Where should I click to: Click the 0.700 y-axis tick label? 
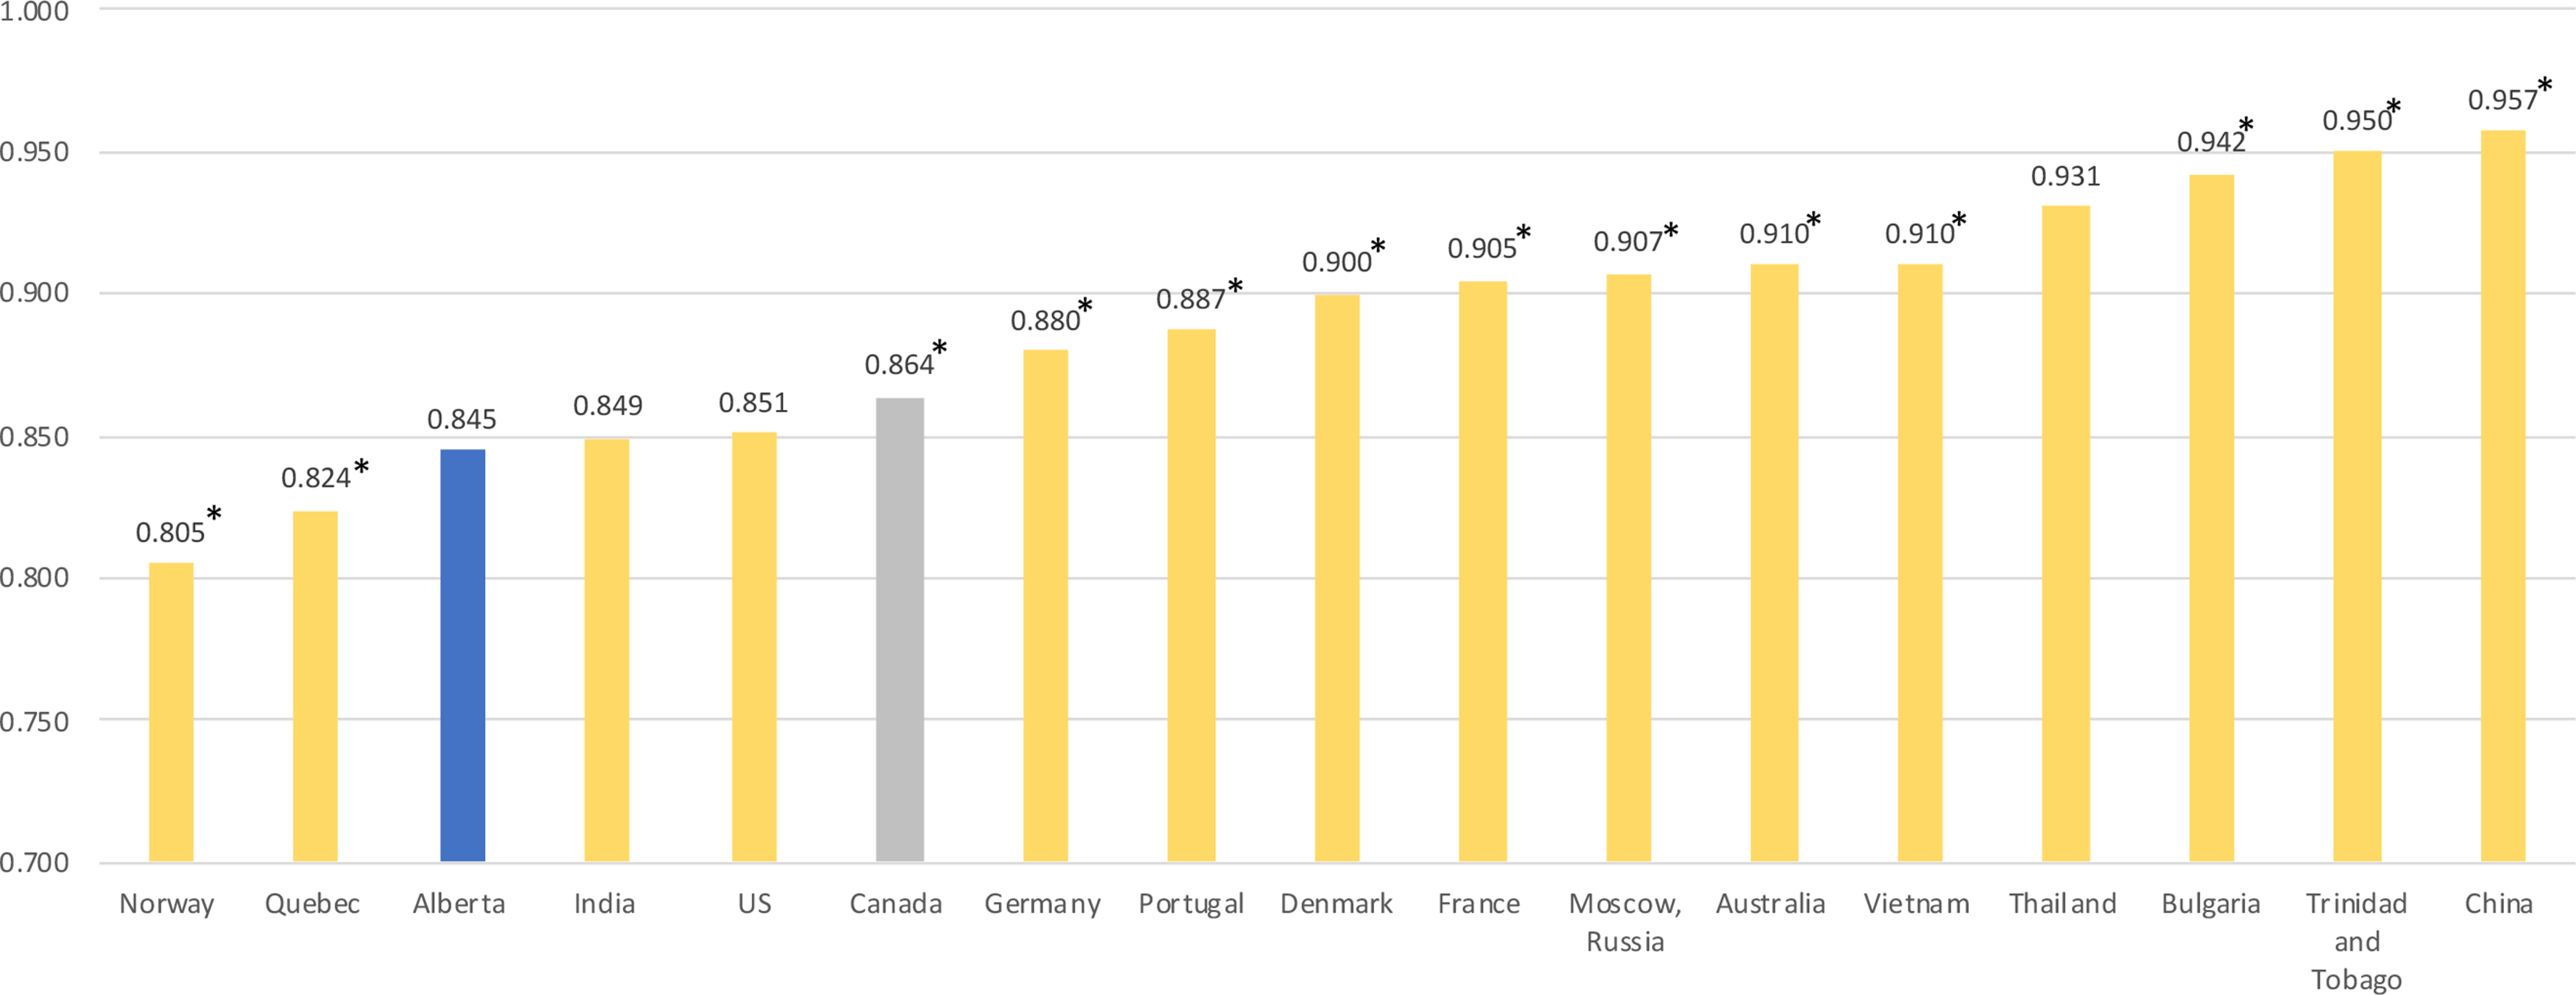tap(34, 862)
